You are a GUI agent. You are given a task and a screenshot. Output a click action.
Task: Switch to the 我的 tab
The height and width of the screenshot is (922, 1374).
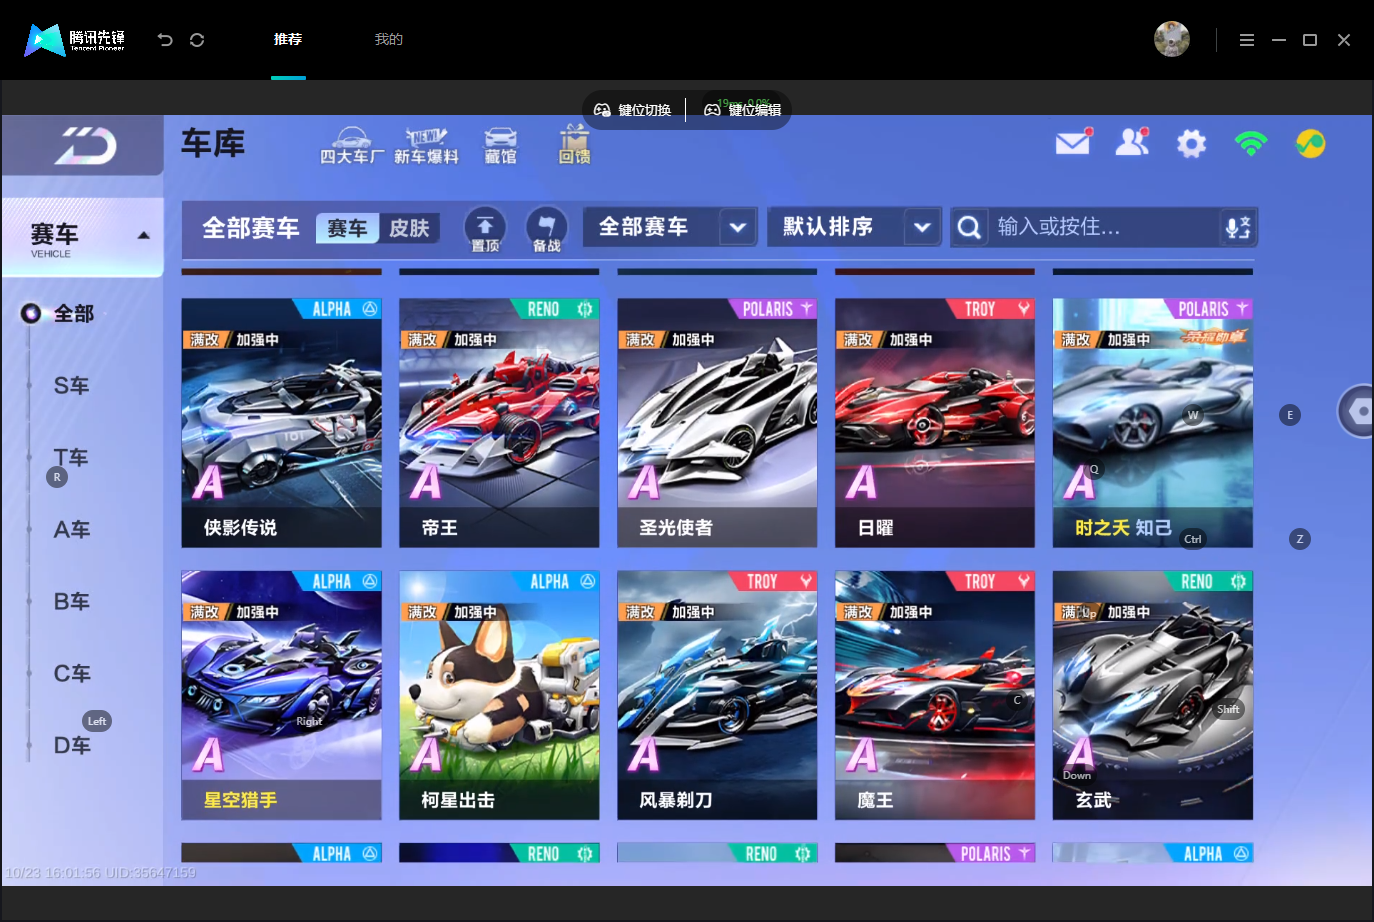[389, 39]
